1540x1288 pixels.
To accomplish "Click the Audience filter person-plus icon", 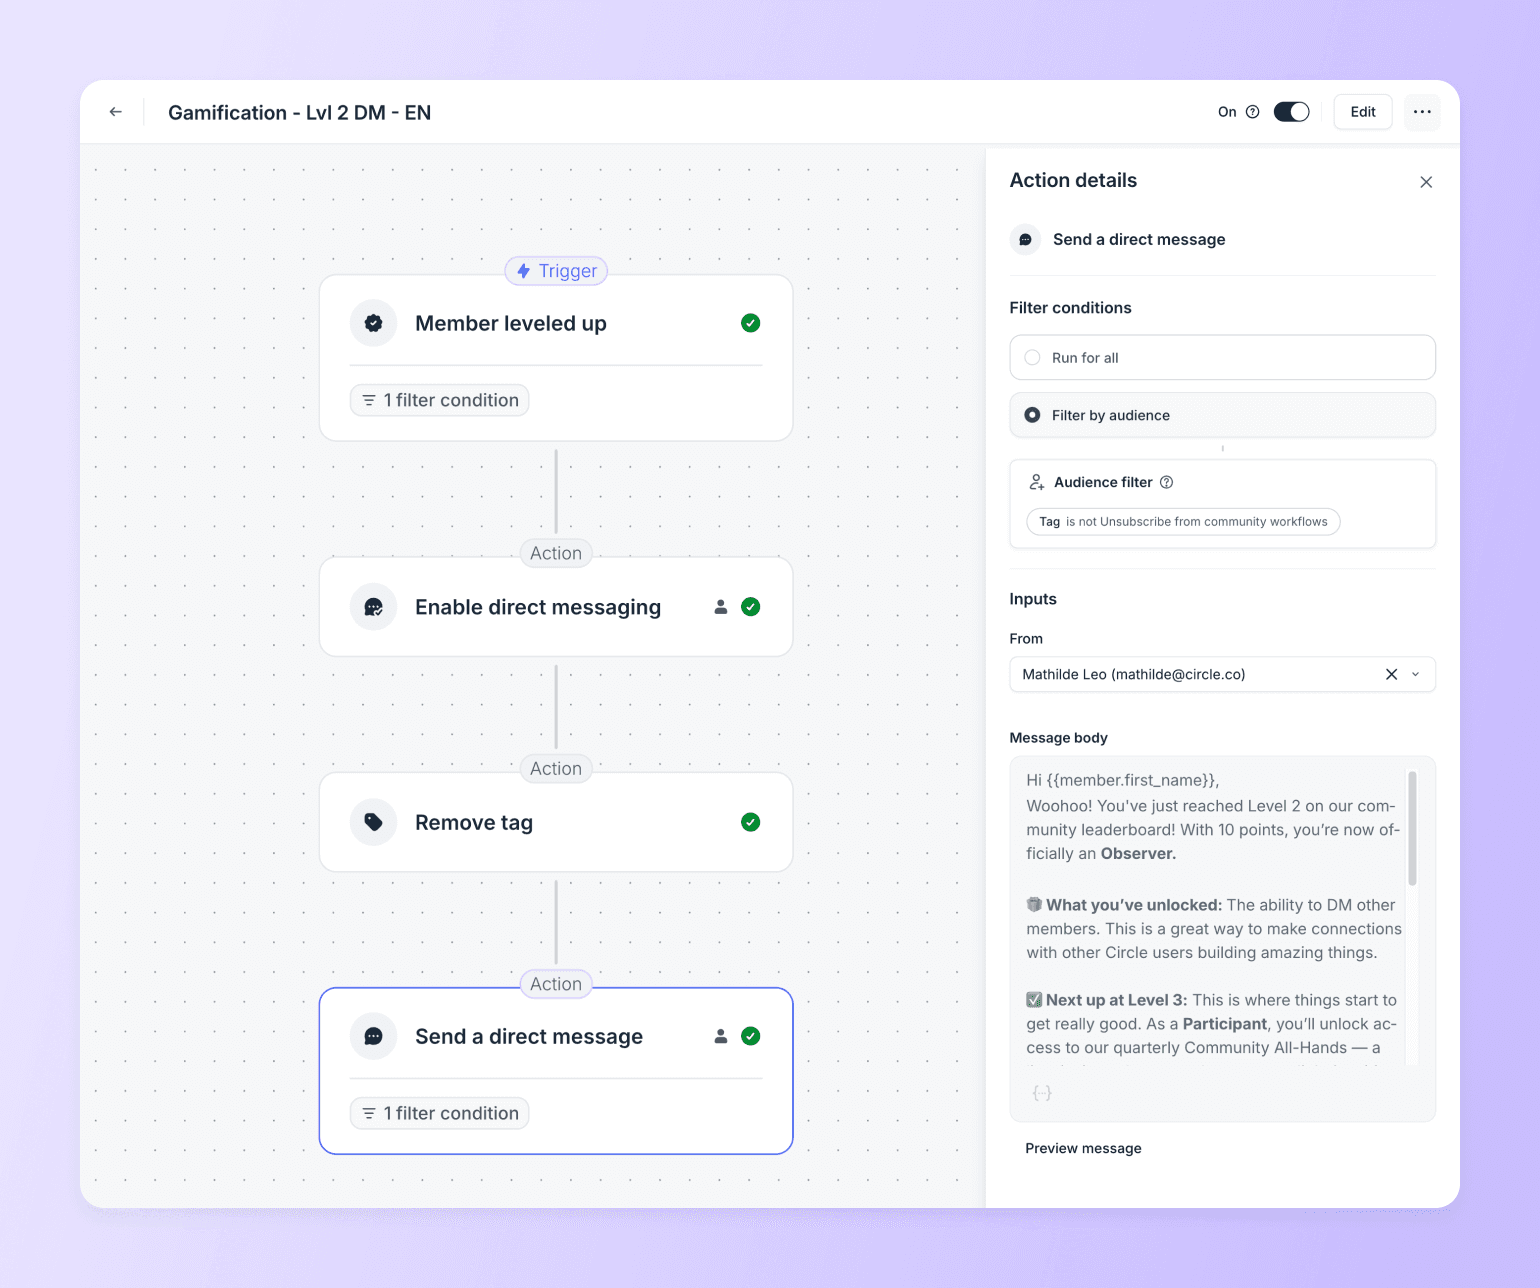I will click(x=1037, y=482).
